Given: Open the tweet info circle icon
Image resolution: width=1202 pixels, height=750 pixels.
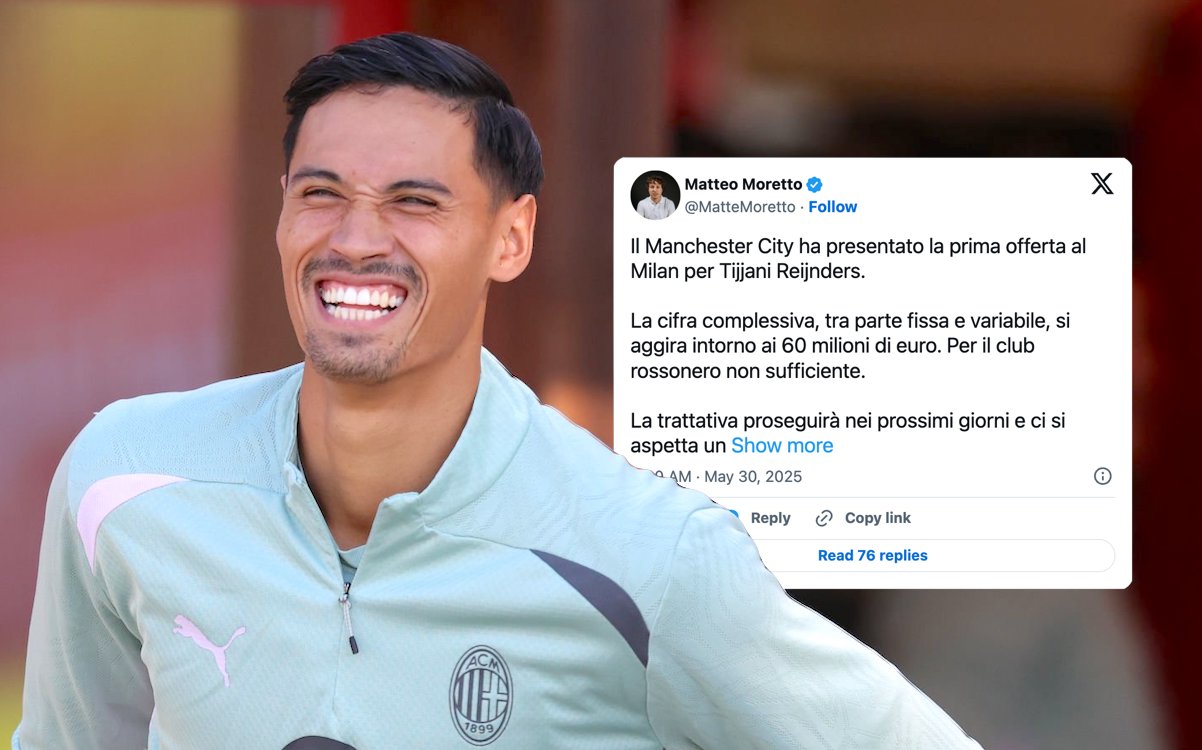Looking at the screenshot, I should 1102,476.
